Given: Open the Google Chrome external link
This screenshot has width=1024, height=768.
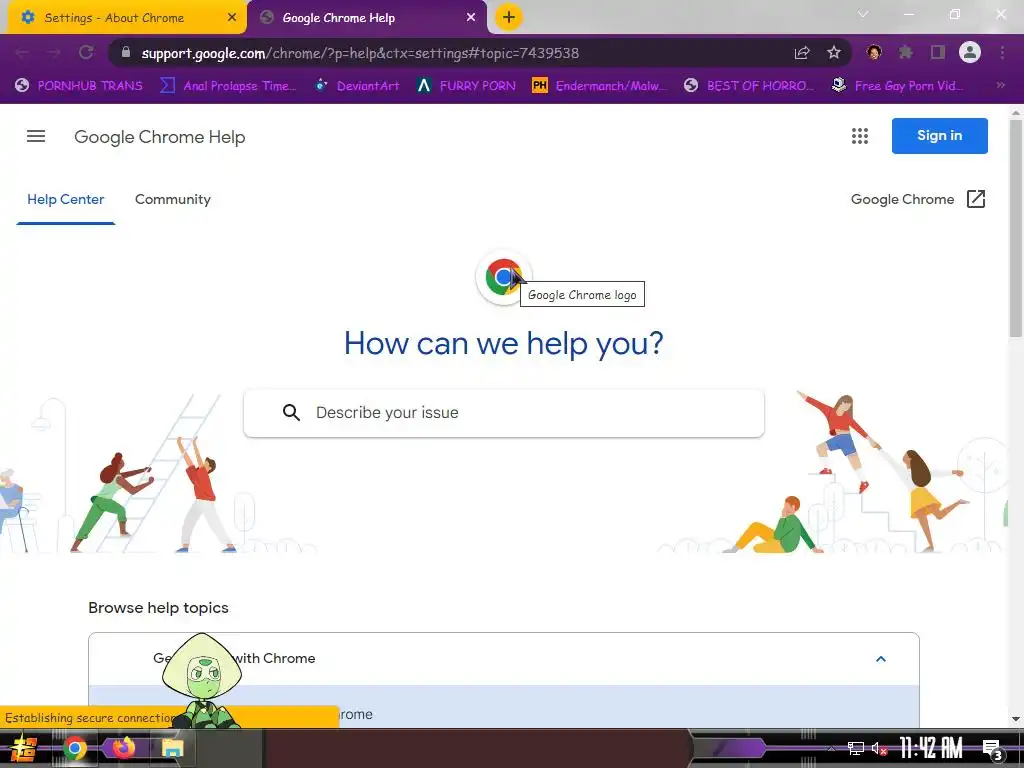Looking at the screenshot, I should [918, 199].
